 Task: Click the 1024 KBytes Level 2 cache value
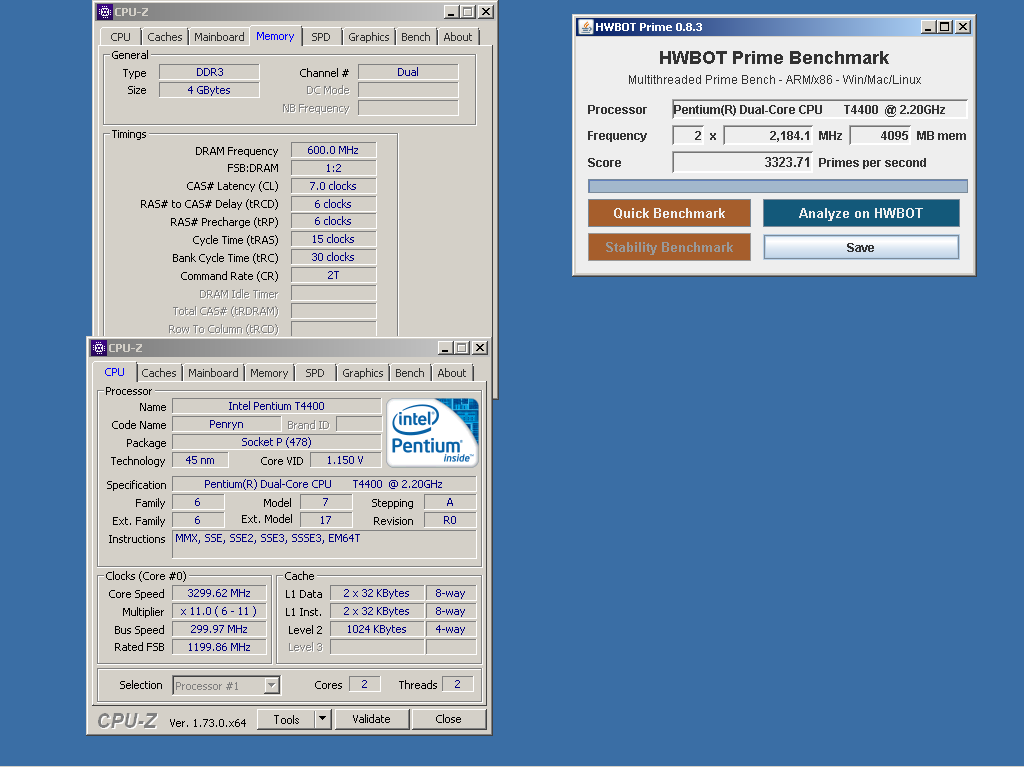point(377,630)
